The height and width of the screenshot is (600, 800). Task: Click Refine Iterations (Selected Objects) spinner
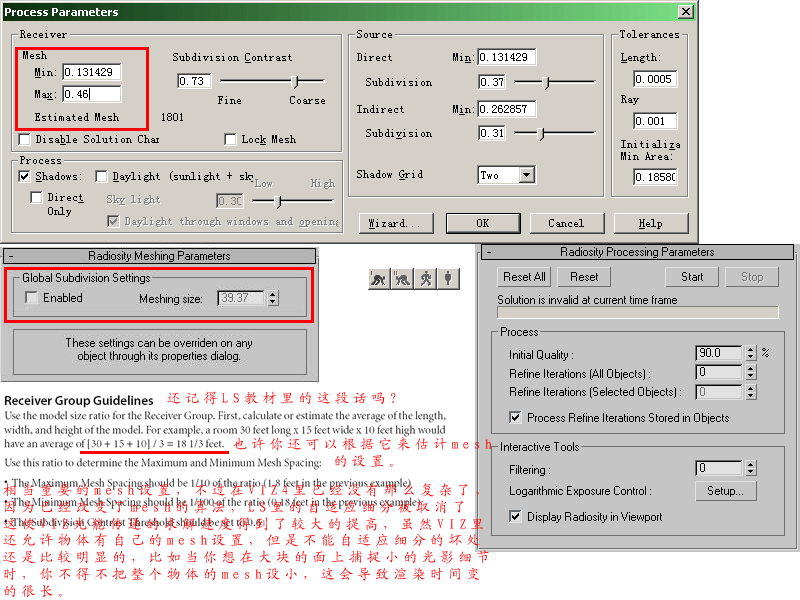coord(751,392)
